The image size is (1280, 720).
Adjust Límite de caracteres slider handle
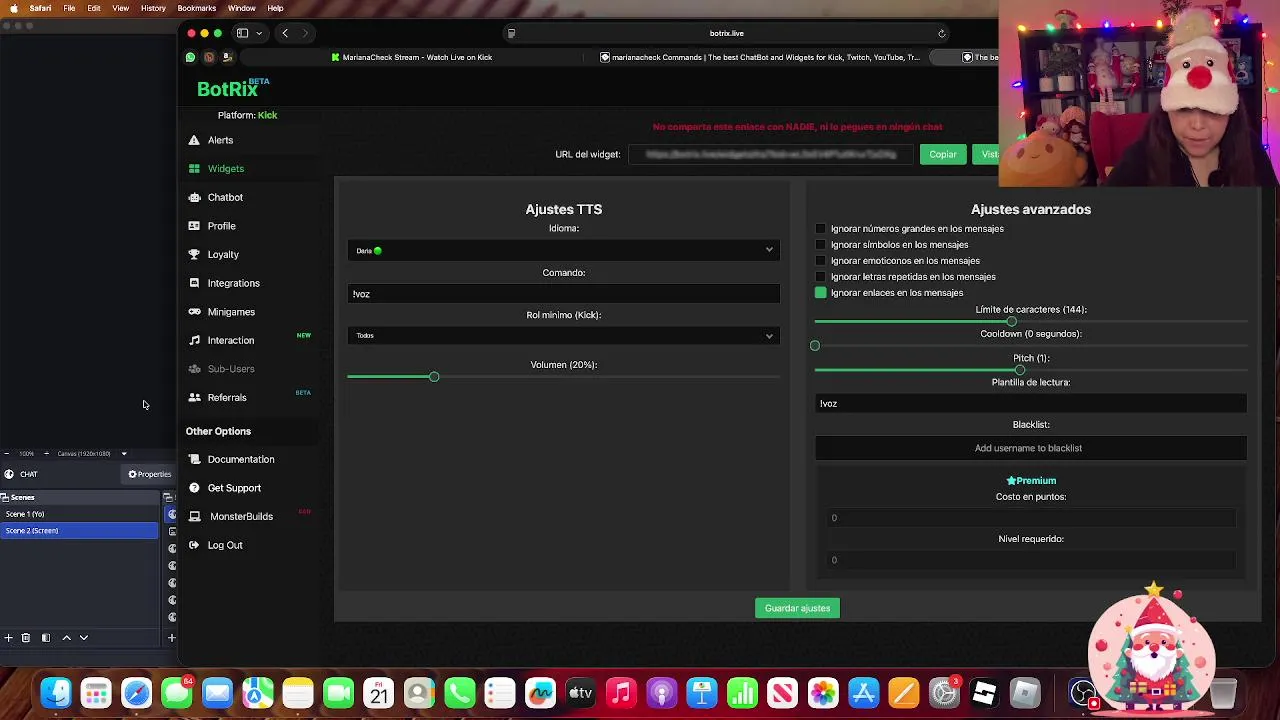[1012, 322]
